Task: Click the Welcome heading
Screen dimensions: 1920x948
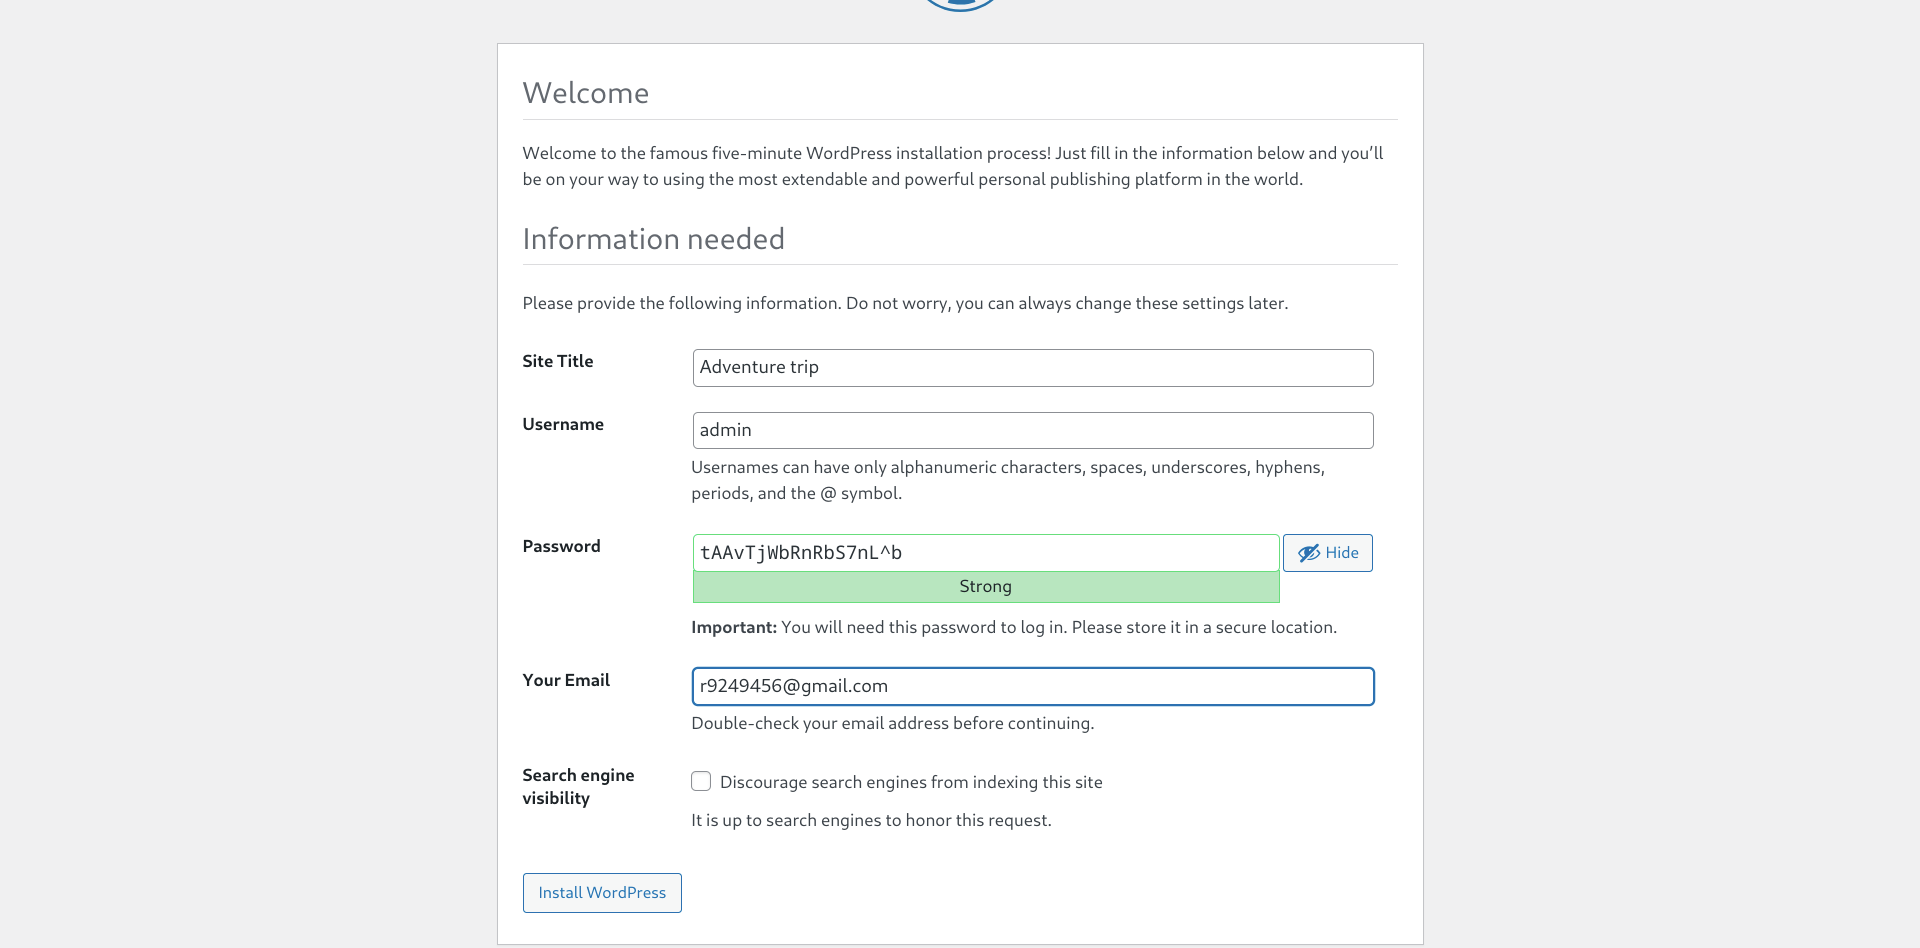Action: tap(585, 93)
